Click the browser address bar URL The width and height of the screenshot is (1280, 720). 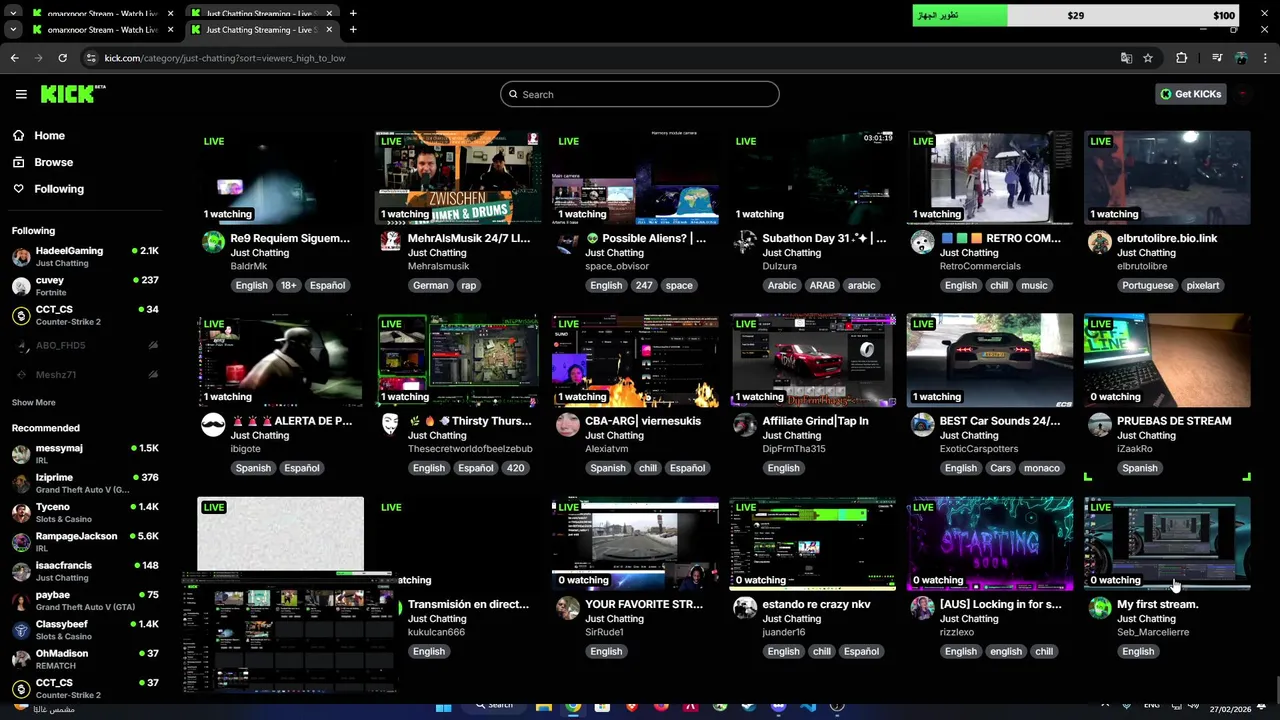(225, 58)
